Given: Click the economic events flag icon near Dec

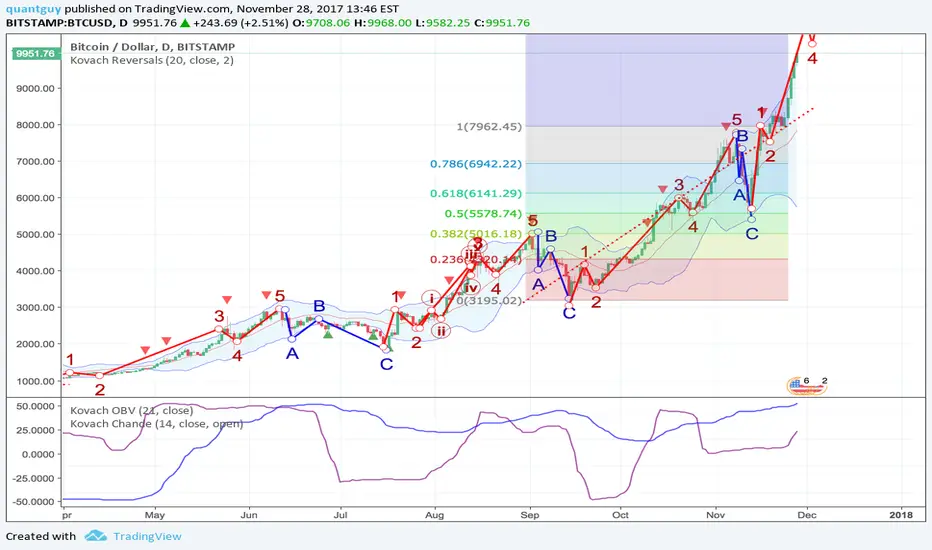Looking at the screenshot, I should (807, 386).
